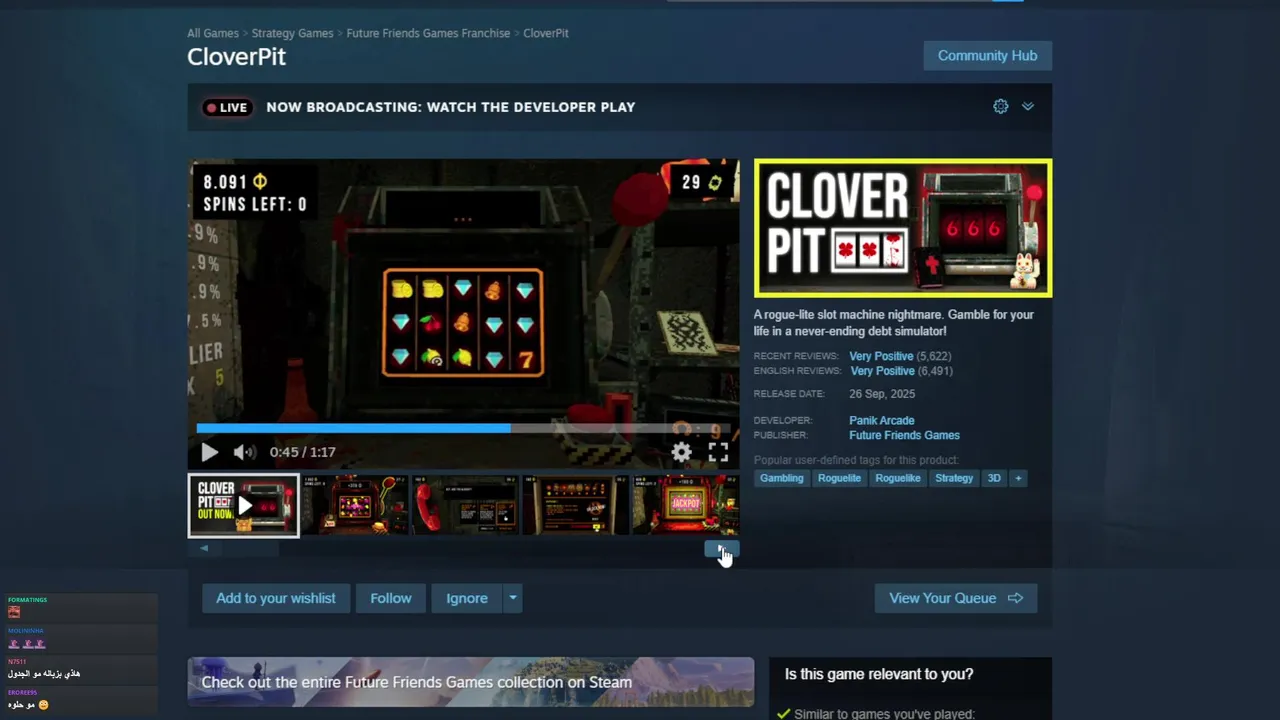Viewport: 1280px width, 720px height.
Task: Select the second slot machine screenshot thumbnail
Action: pyautogui.click(x=355, y=505)
